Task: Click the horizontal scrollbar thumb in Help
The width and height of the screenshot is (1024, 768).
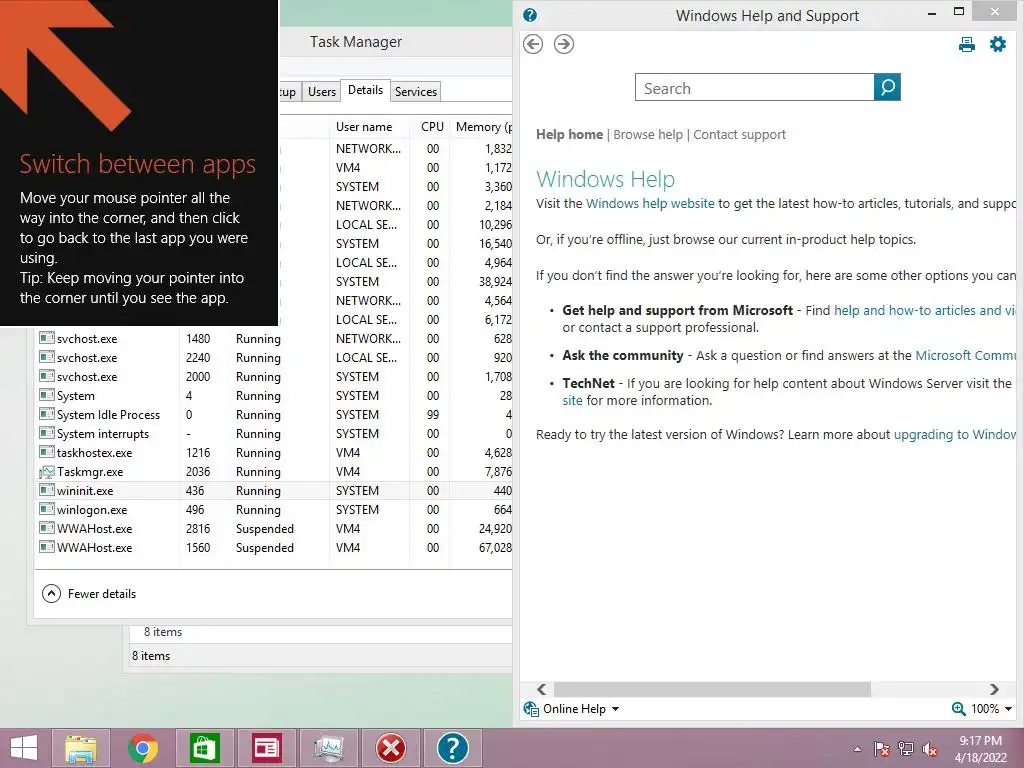Action: [x=712, y=690]
